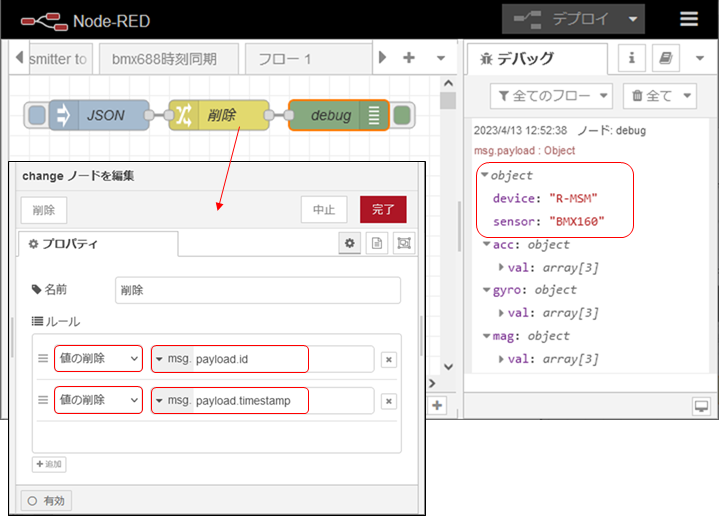The image size is (719, 516).
Task: Collapse the object tree in debug output
Action: click(x=485, y=175)
